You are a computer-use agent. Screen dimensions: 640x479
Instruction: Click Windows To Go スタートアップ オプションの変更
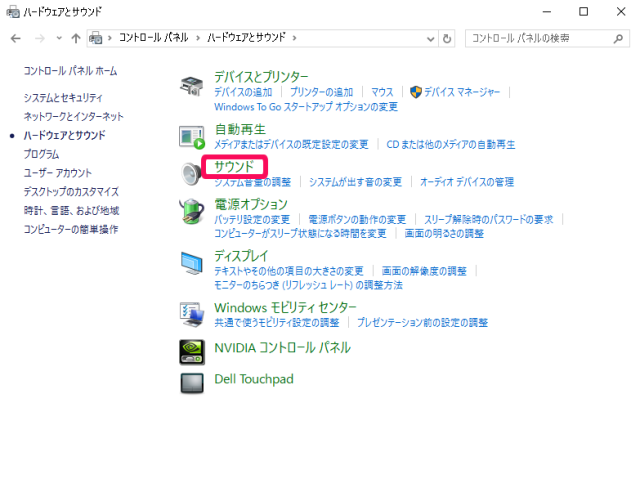306,107
